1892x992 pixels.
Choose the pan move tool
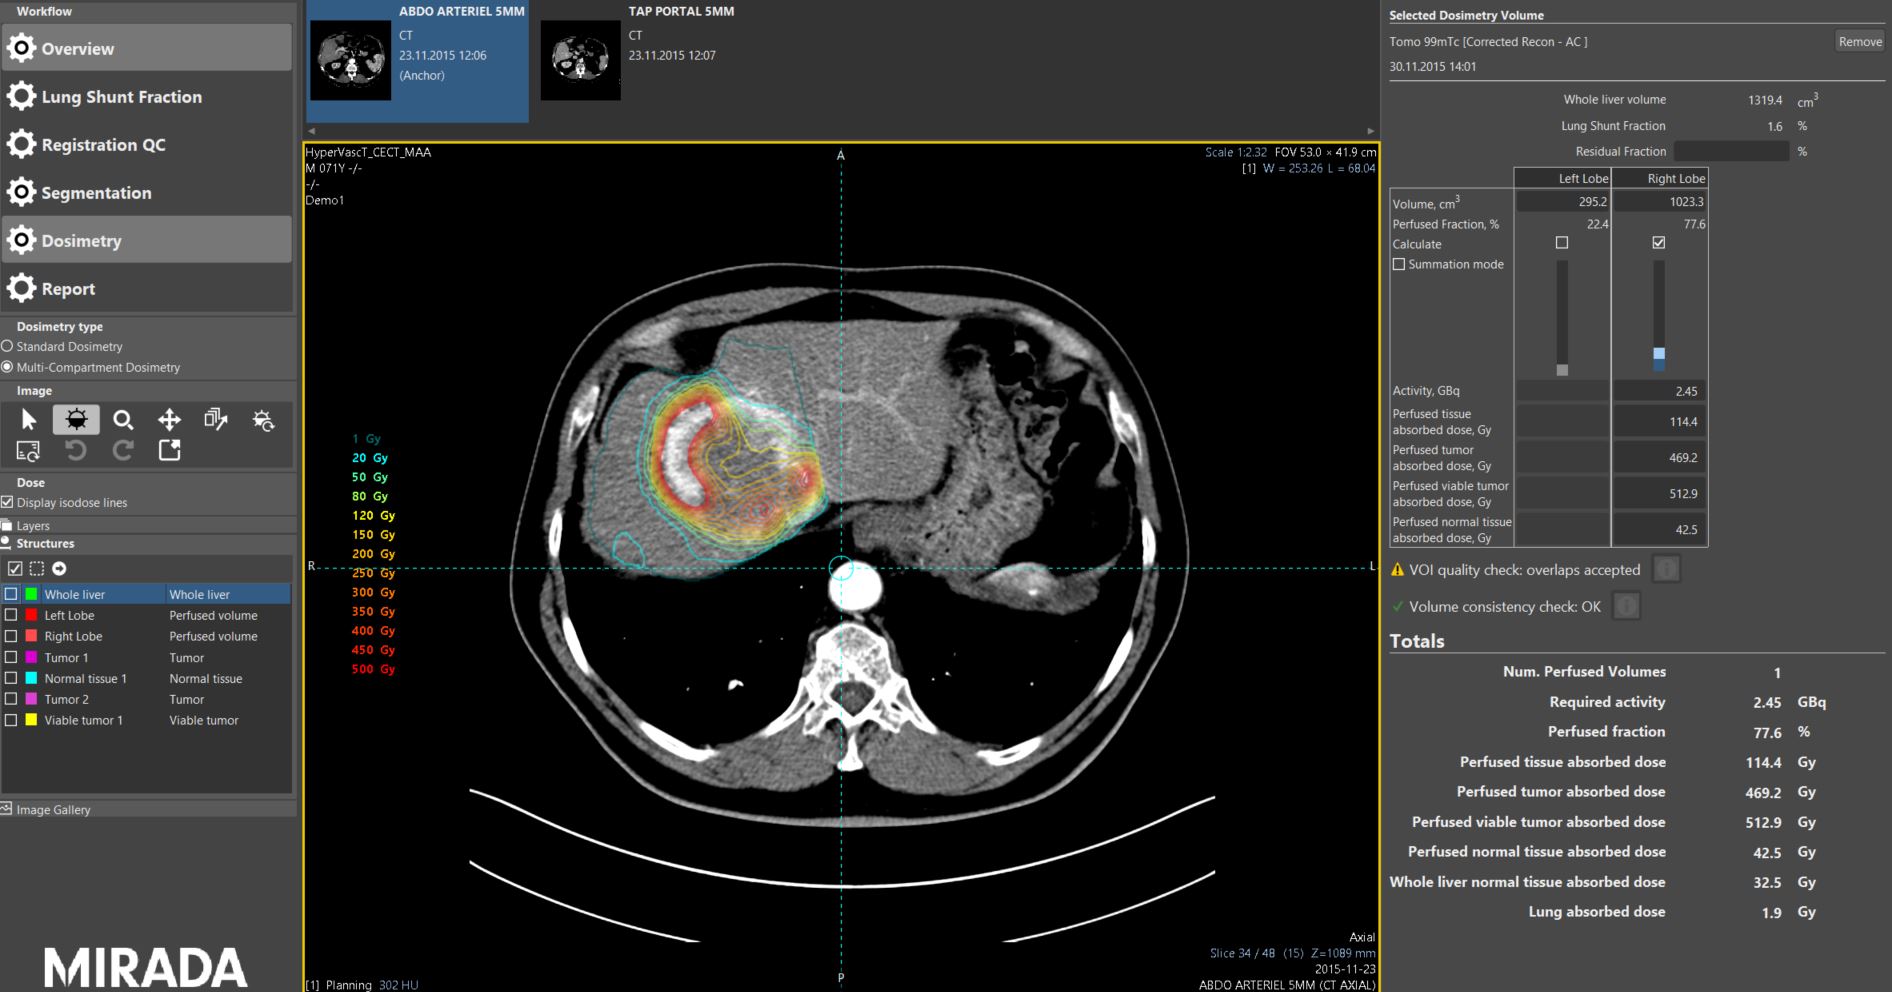[x=169, y=420]
